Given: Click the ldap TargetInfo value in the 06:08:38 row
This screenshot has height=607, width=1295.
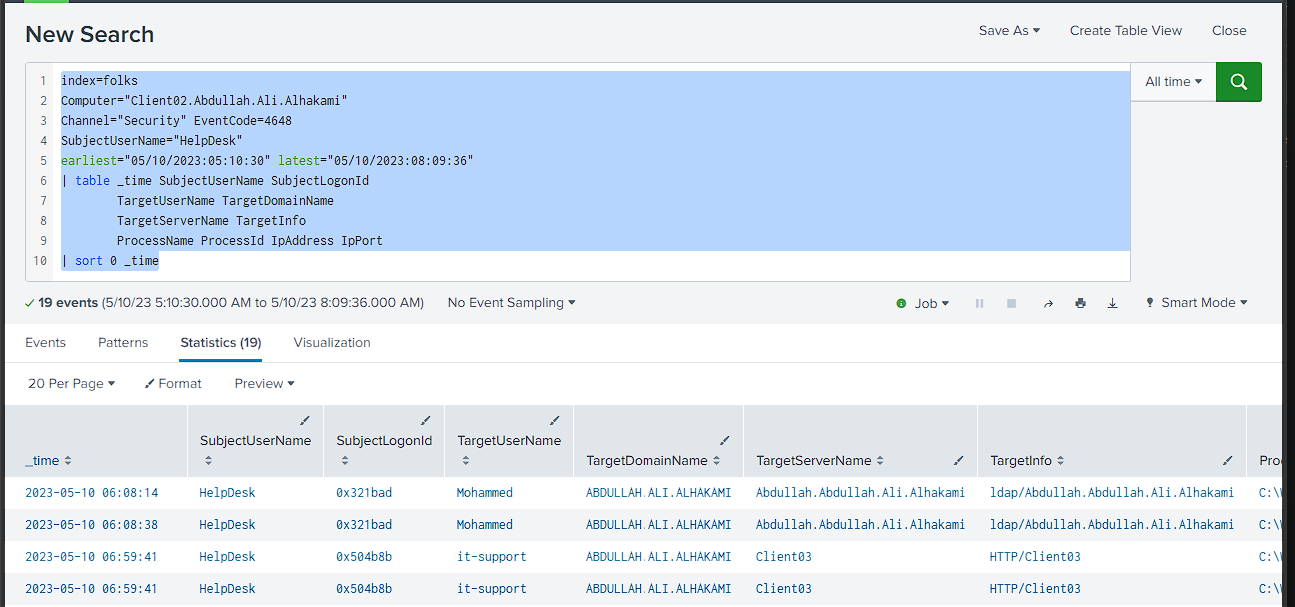Looking at the screenshot, I should [x=1112, y=525].
